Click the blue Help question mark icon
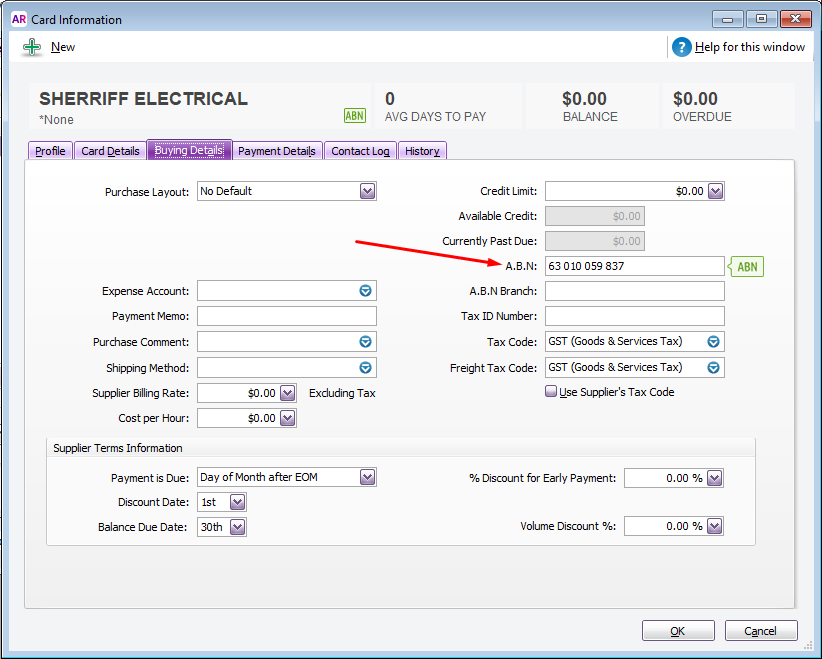Image resolution: width=822 pixels, height=659 pixels. [x=682, y=47]
